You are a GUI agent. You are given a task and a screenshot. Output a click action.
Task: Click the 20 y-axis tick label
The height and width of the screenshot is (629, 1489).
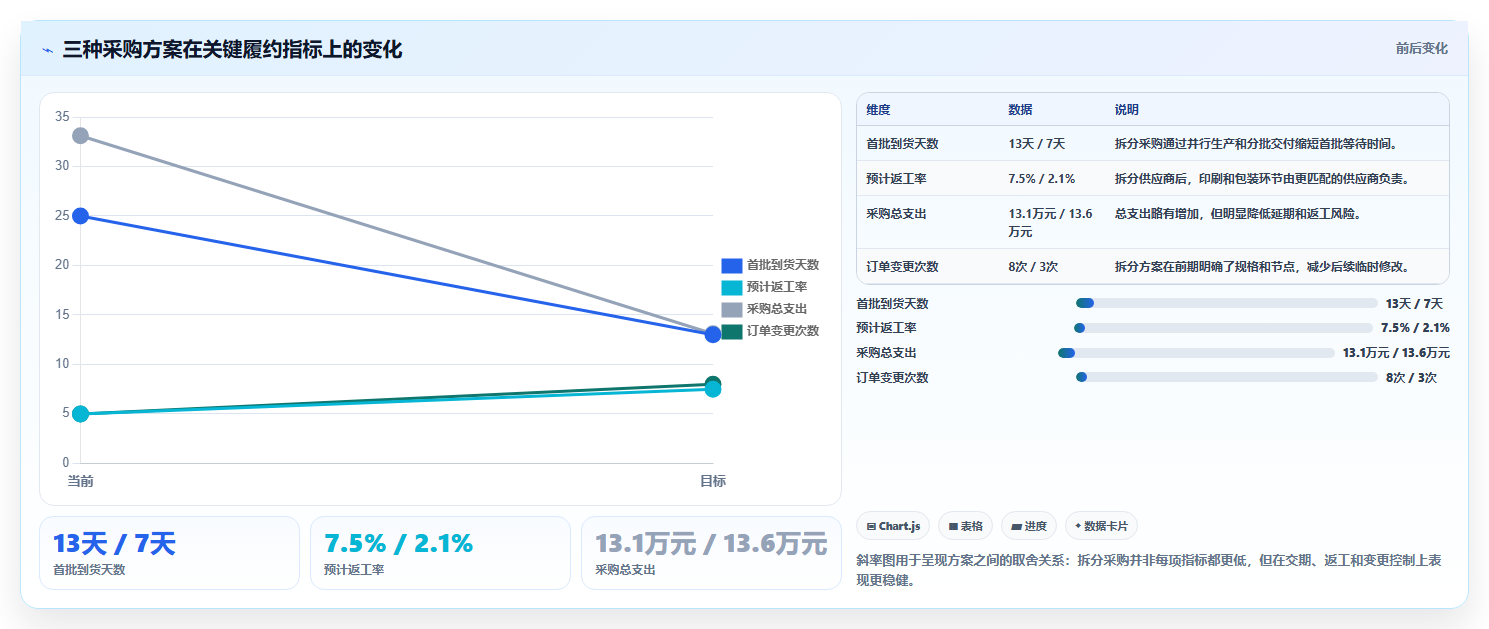click(x=62, y=265)
